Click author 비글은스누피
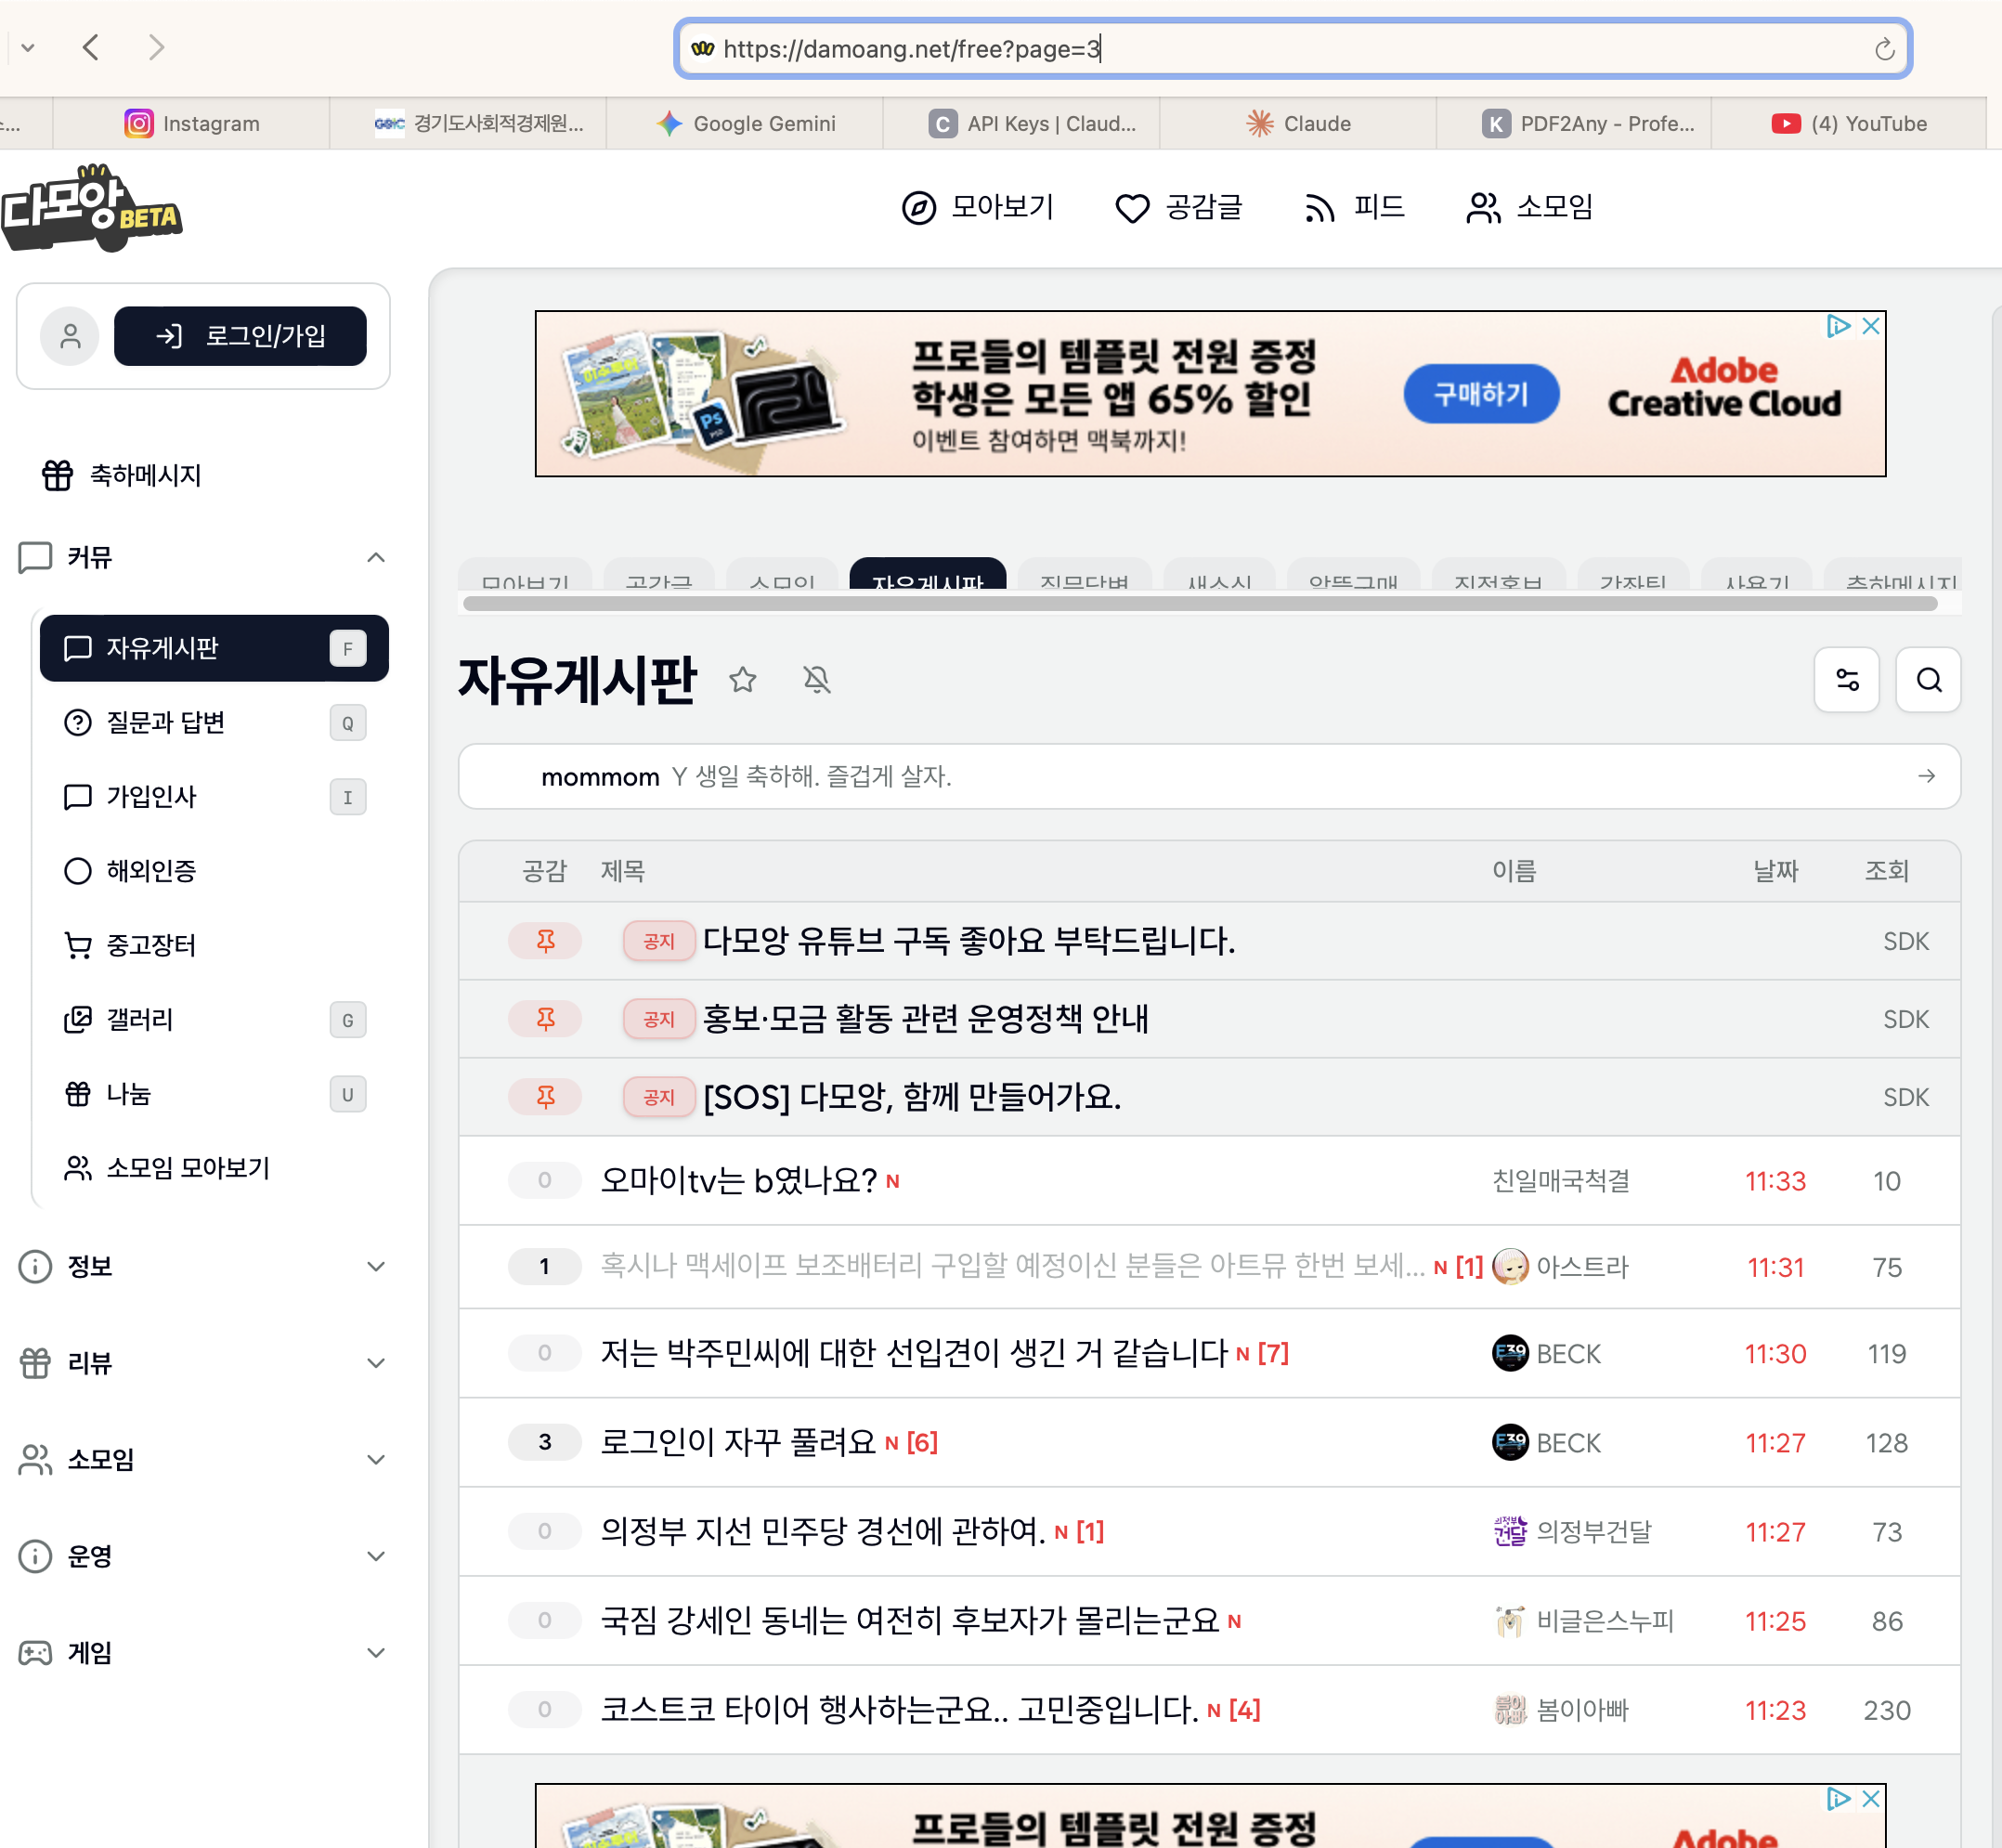 [1605, 1621]
